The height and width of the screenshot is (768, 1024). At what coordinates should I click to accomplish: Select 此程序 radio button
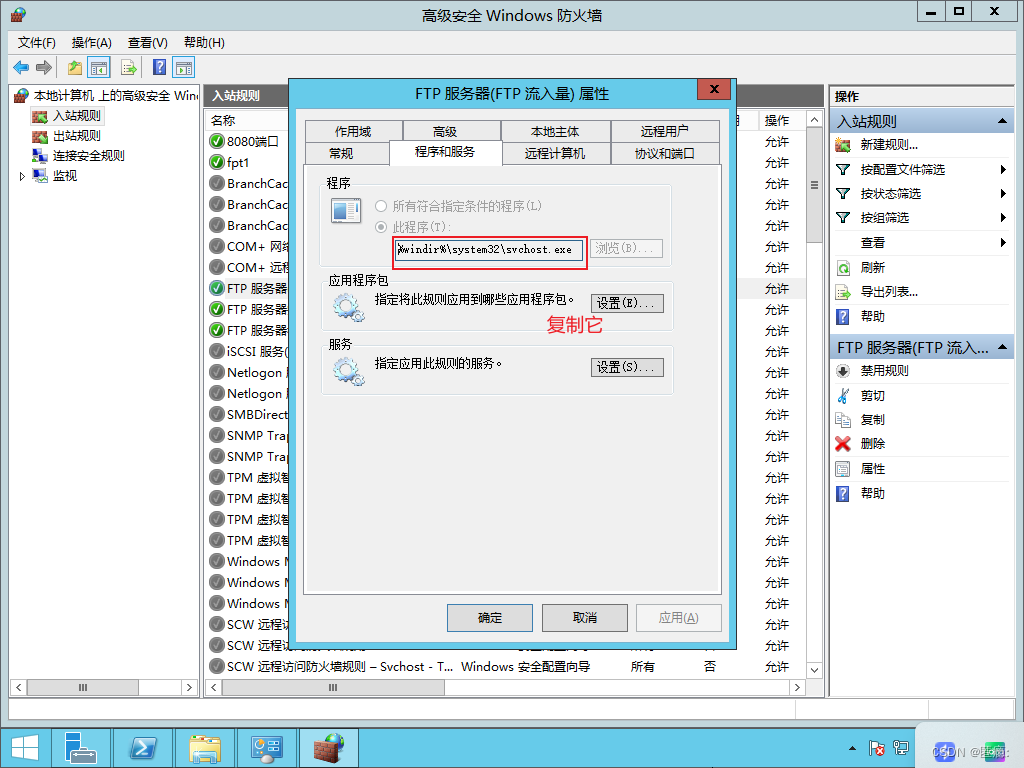click(x=381, y=227)
